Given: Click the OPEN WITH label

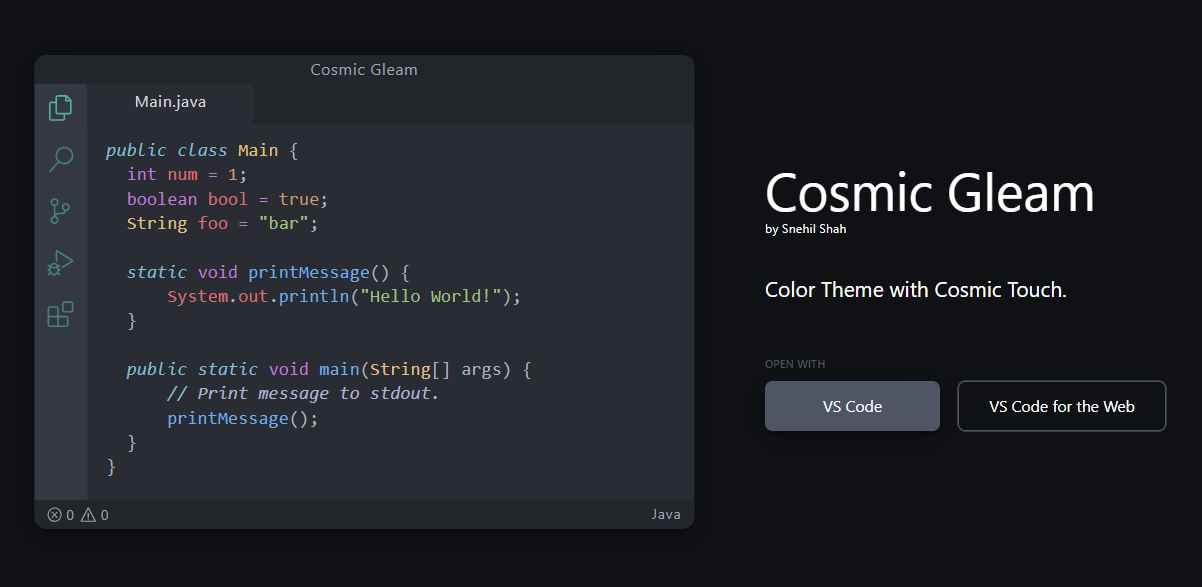Looking at the screenshot, I should click(795, 365).
